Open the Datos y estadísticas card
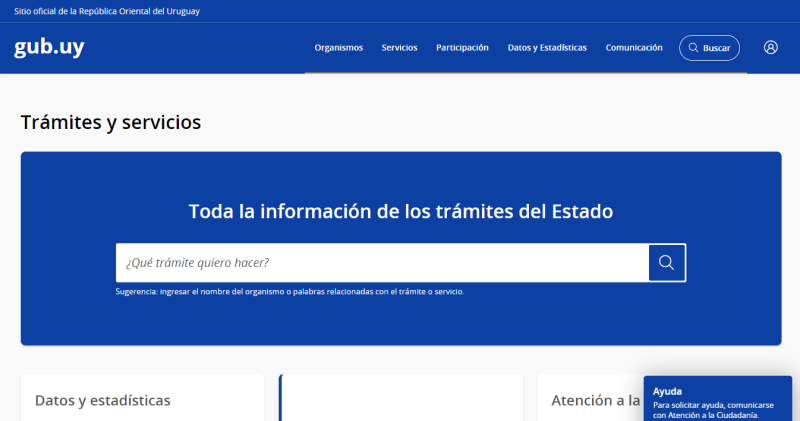This screenshot has height=421, width=800. coord(103,400)
